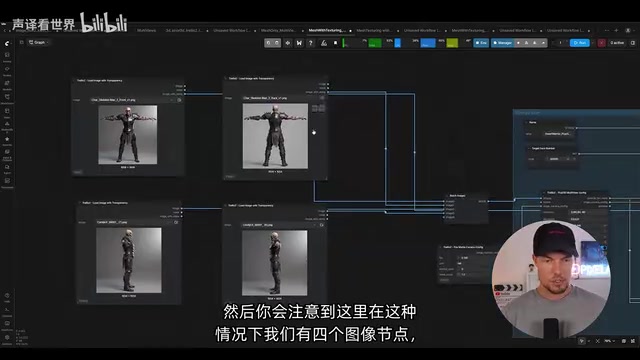This screenshot has width=640, height=360.
Task: Open the Manager button
Action: 502,43
